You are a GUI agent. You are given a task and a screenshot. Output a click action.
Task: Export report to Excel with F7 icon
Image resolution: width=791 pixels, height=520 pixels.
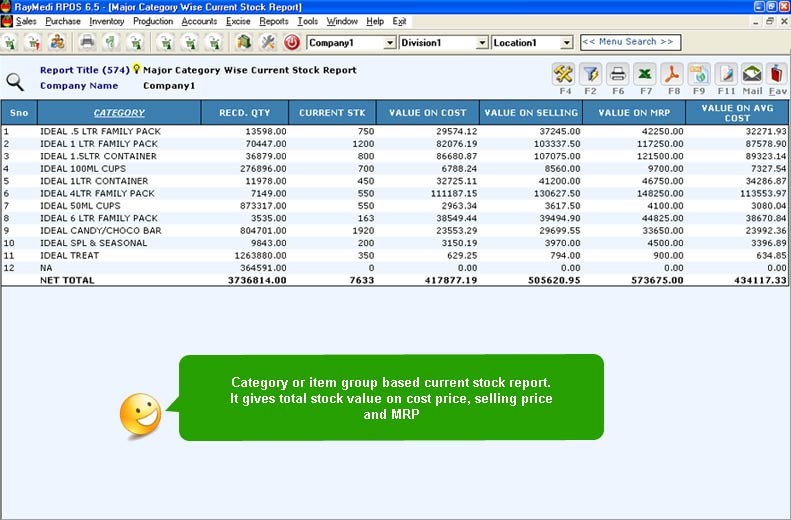645,75
